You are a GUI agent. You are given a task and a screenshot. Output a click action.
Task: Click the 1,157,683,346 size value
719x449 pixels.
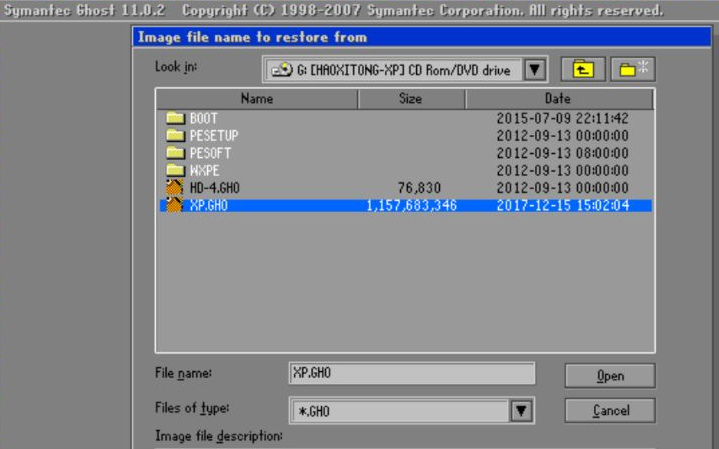coord(412,205)
